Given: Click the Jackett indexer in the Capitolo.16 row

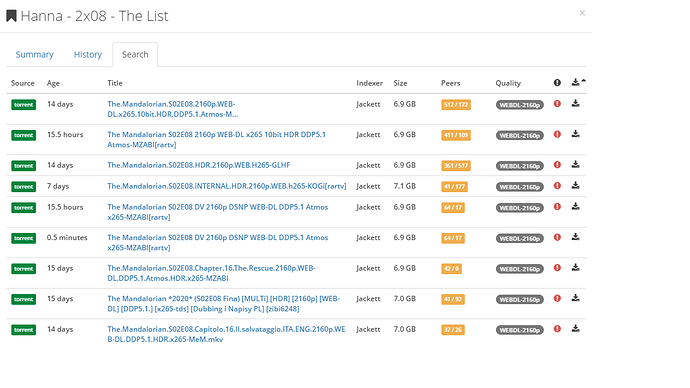Looking at the screenshot, I should point(368,329).
